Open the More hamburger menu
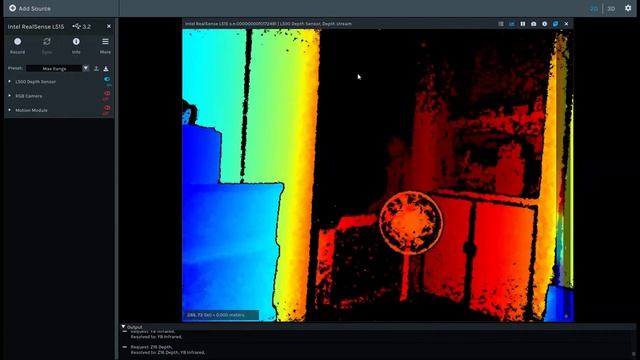The width and height of the screenshot is (640, 360). [x=105, y=45]
